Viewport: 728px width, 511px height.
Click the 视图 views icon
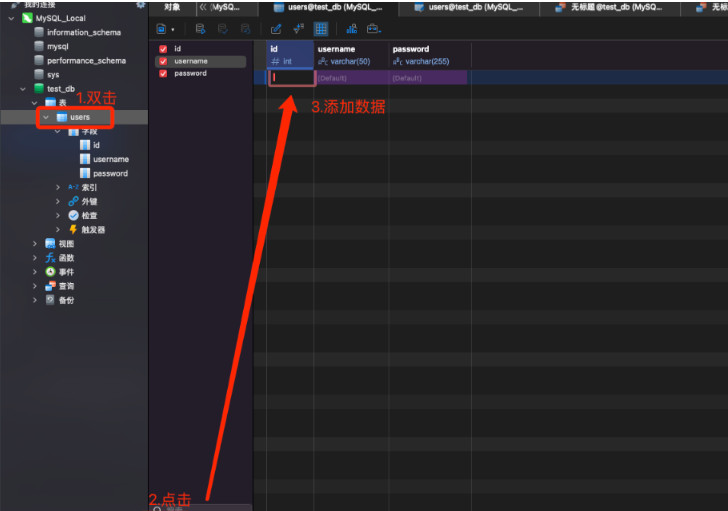(50, 244)
